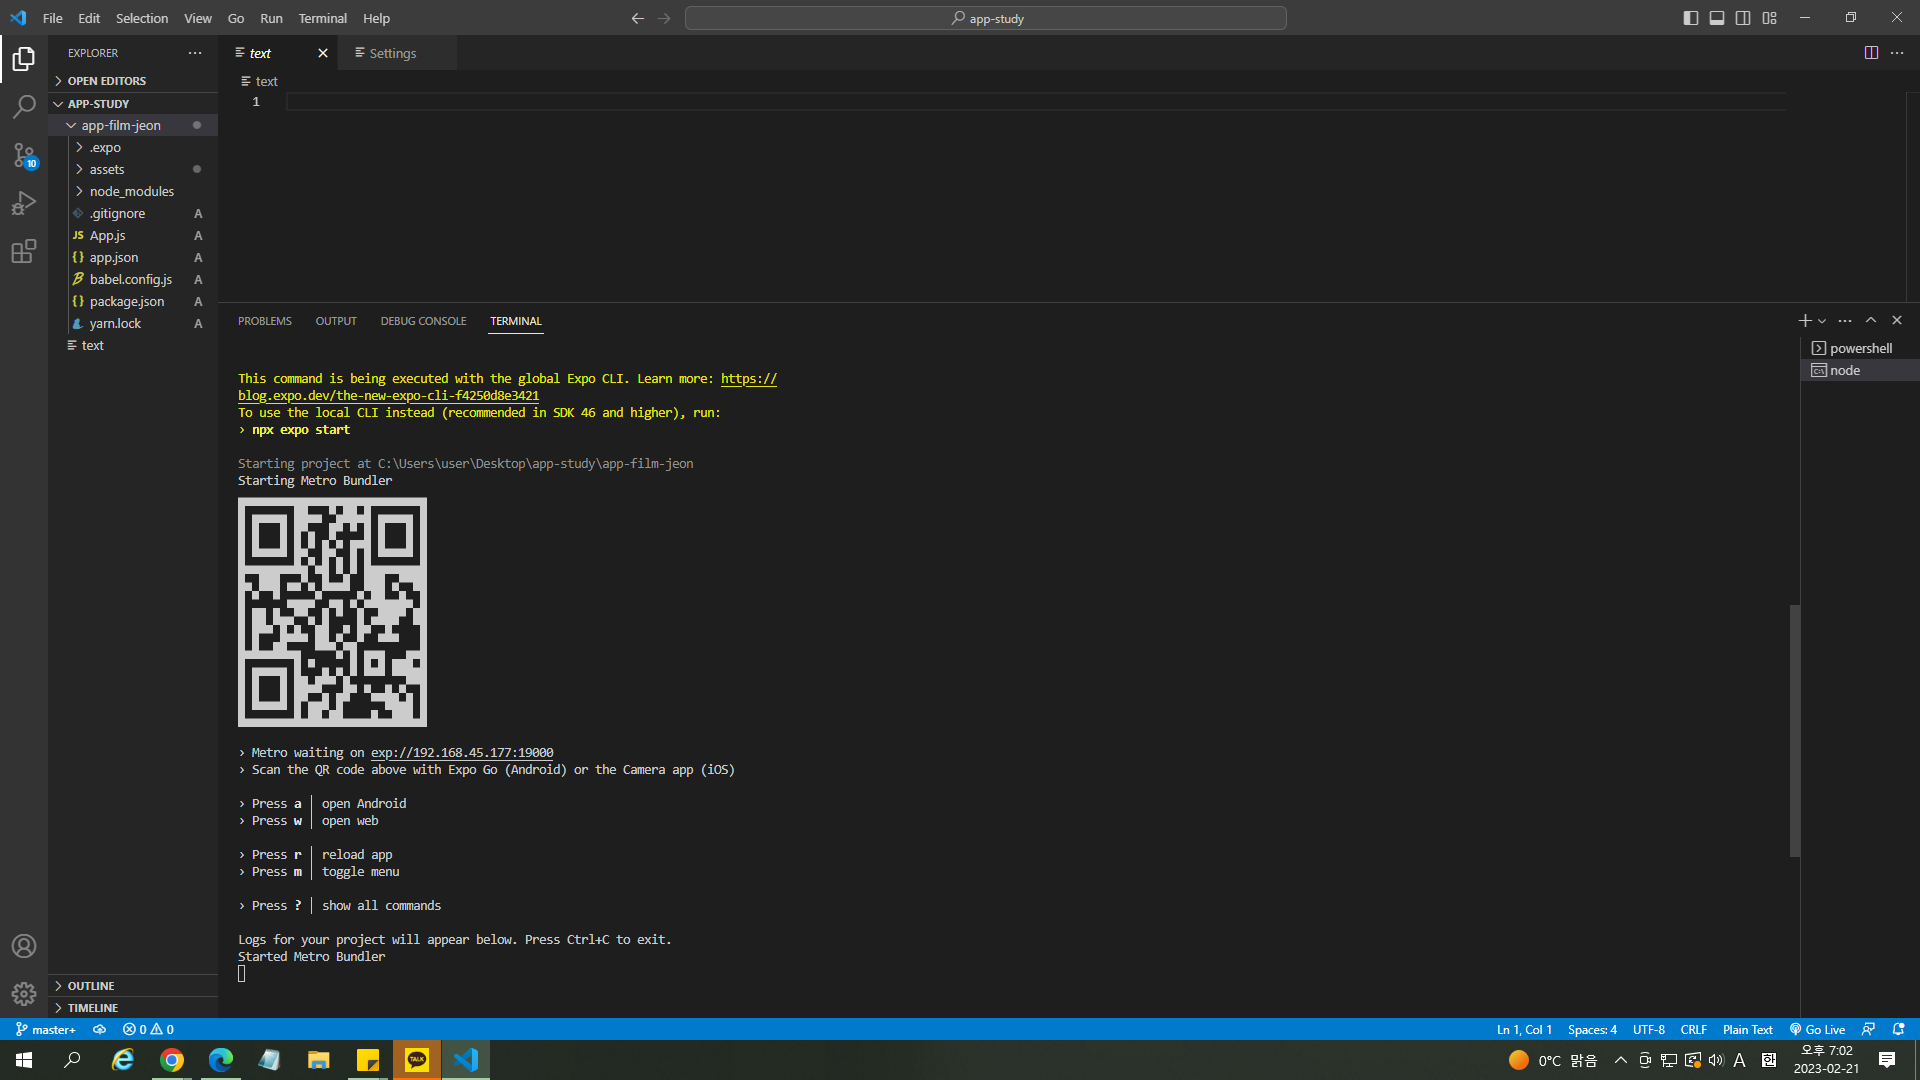Open the feedback icon in status bar
The width and height of the screenshot is (1920, 1080).
click(1868, 1029)
